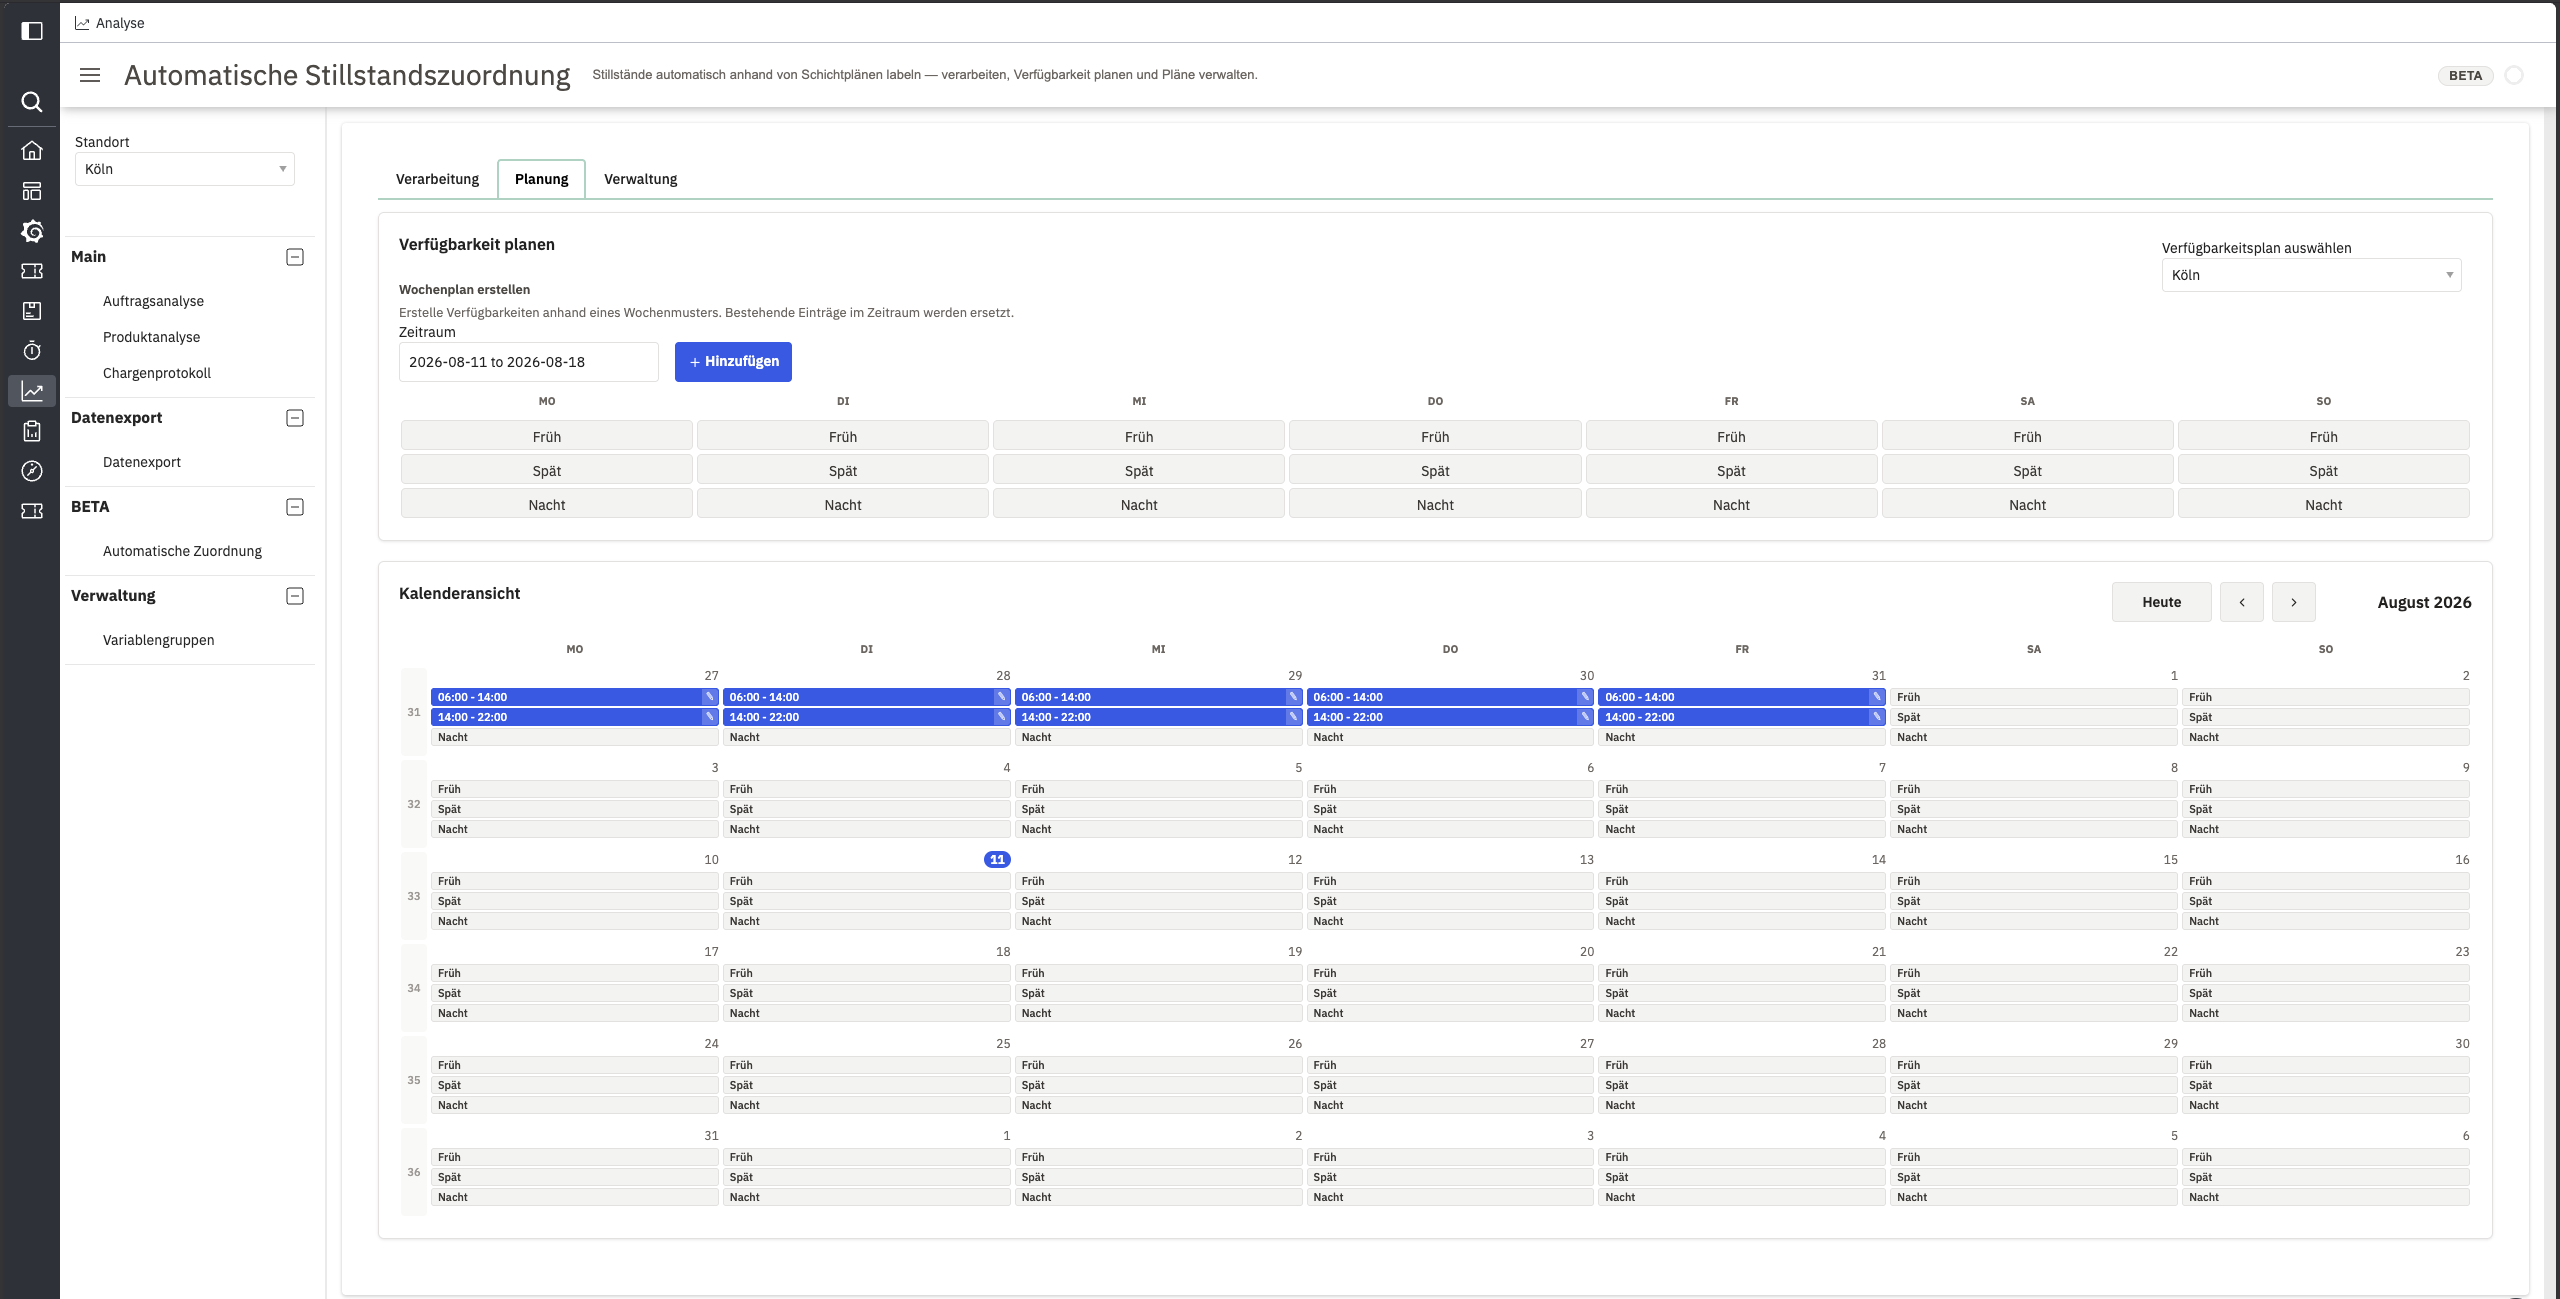Open search via the magnifier icon
Screen dimensions: 2560x1299
(32, 102)
